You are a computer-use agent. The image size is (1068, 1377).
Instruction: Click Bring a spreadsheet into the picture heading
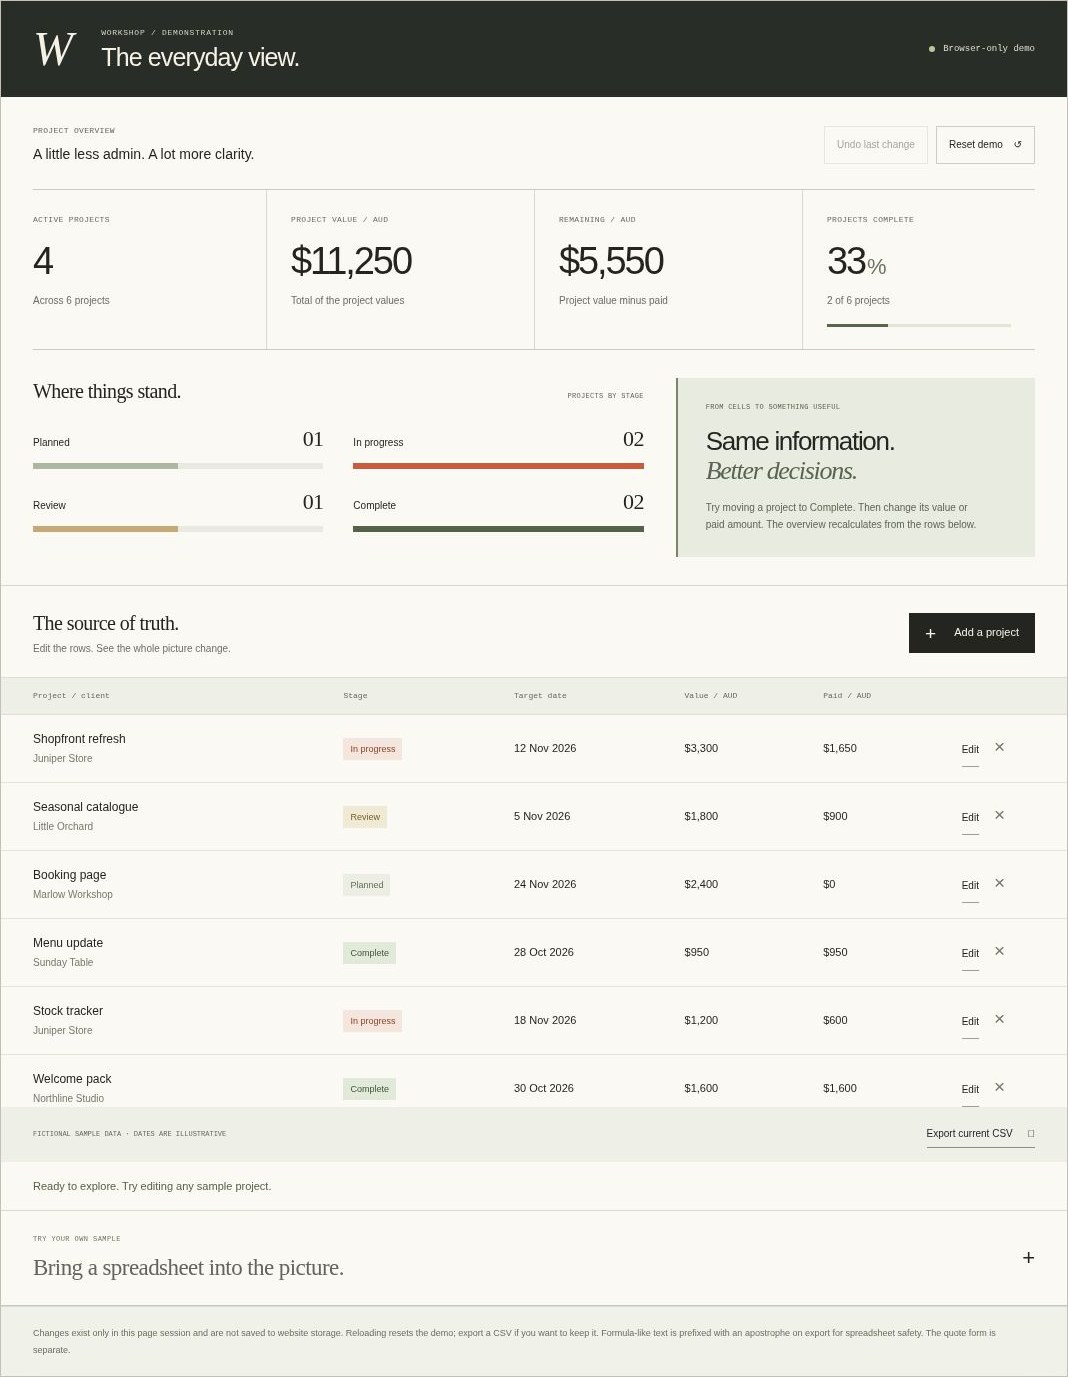pos(188,1268)
